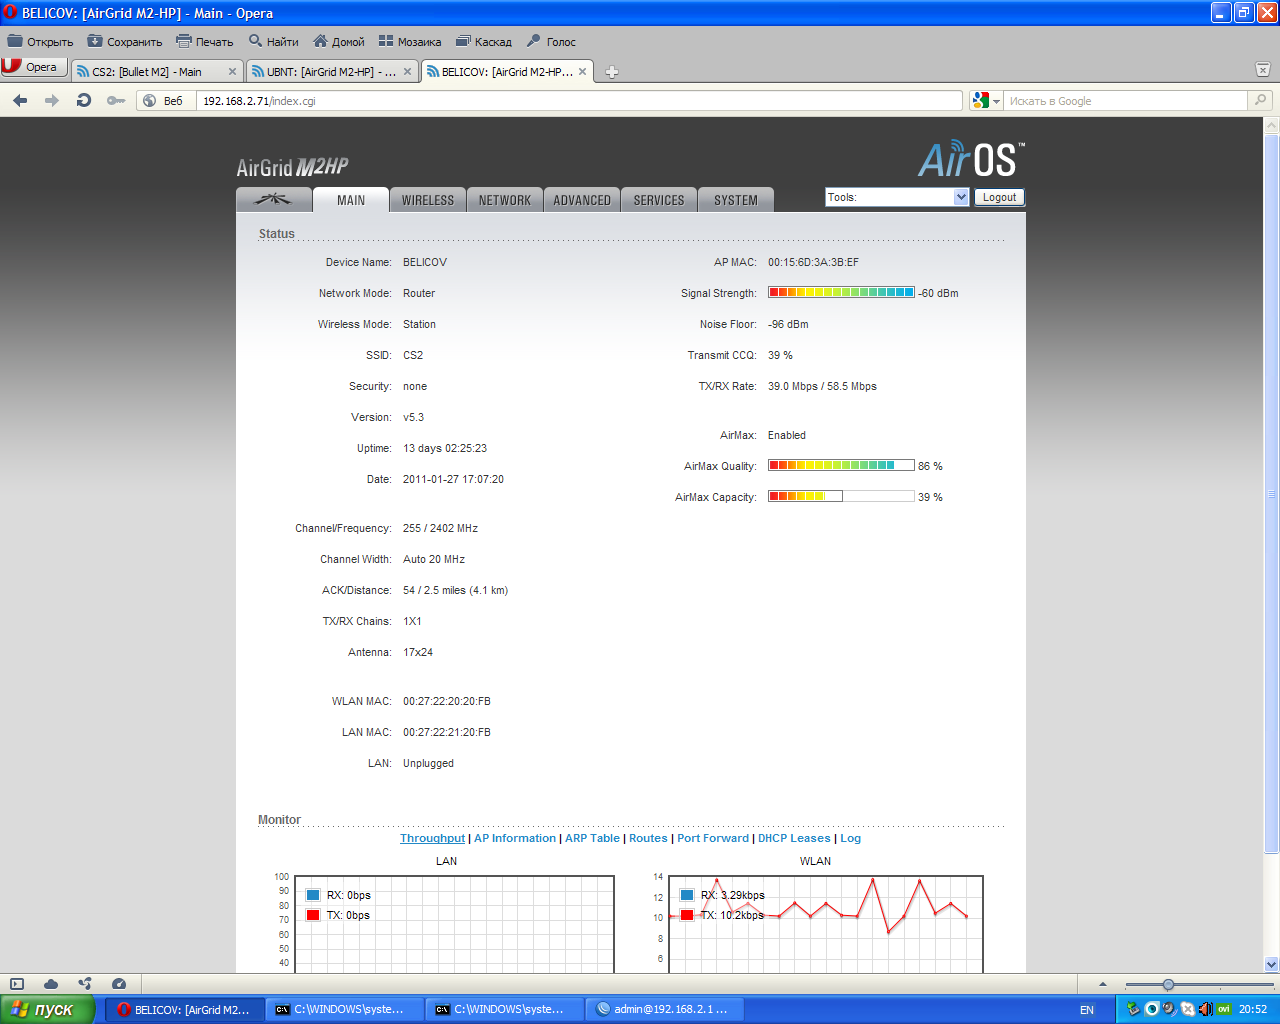The width and height of the screenshot is (1280, 1024).
Task: Open the WIRELESS tab
Action: 428,200
